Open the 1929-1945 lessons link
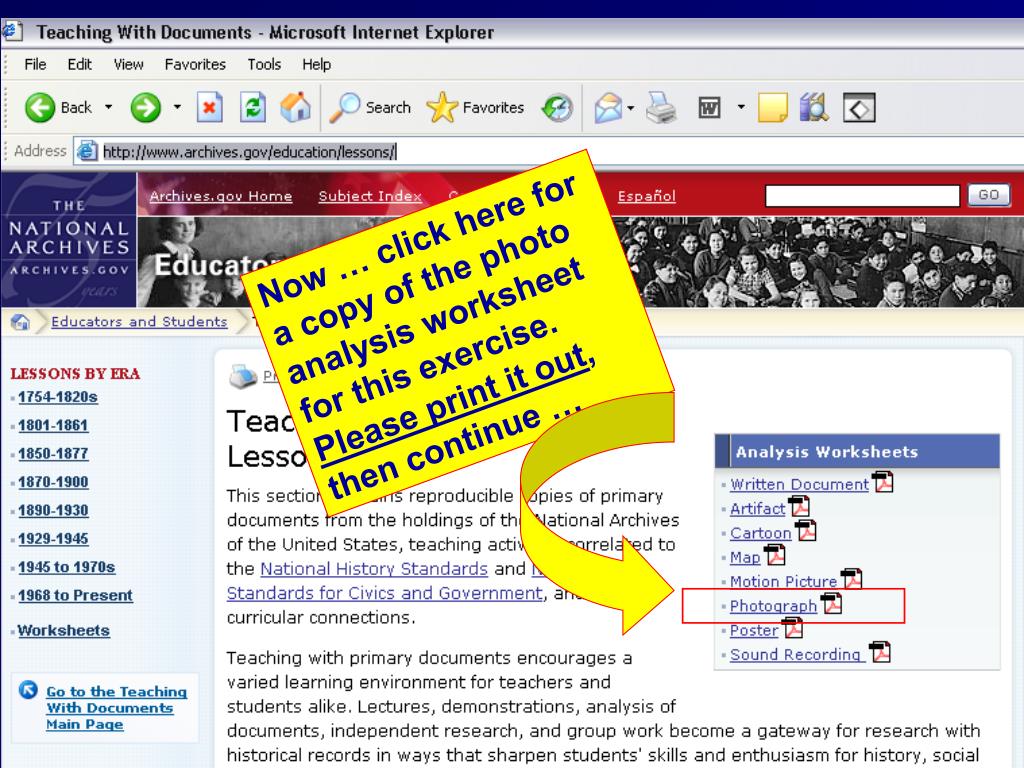This screenshot has width=1024, height=768. [x=53, y=539]
